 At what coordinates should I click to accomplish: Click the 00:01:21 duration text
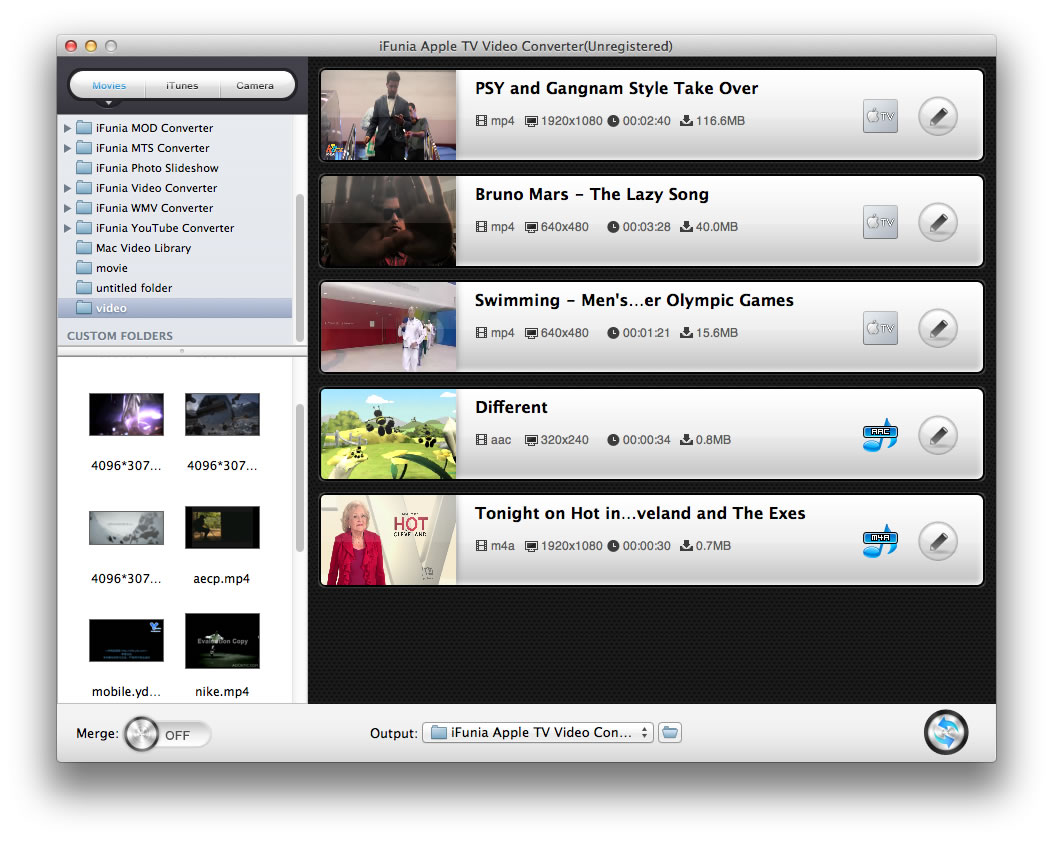646,333
